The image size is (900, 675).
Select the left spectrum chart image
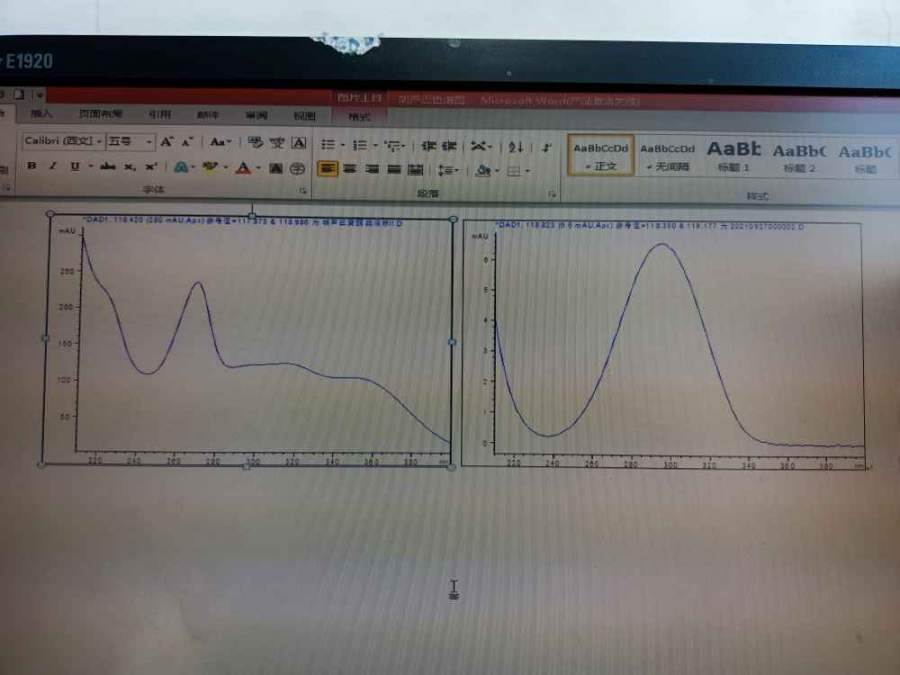coord(249,340)
